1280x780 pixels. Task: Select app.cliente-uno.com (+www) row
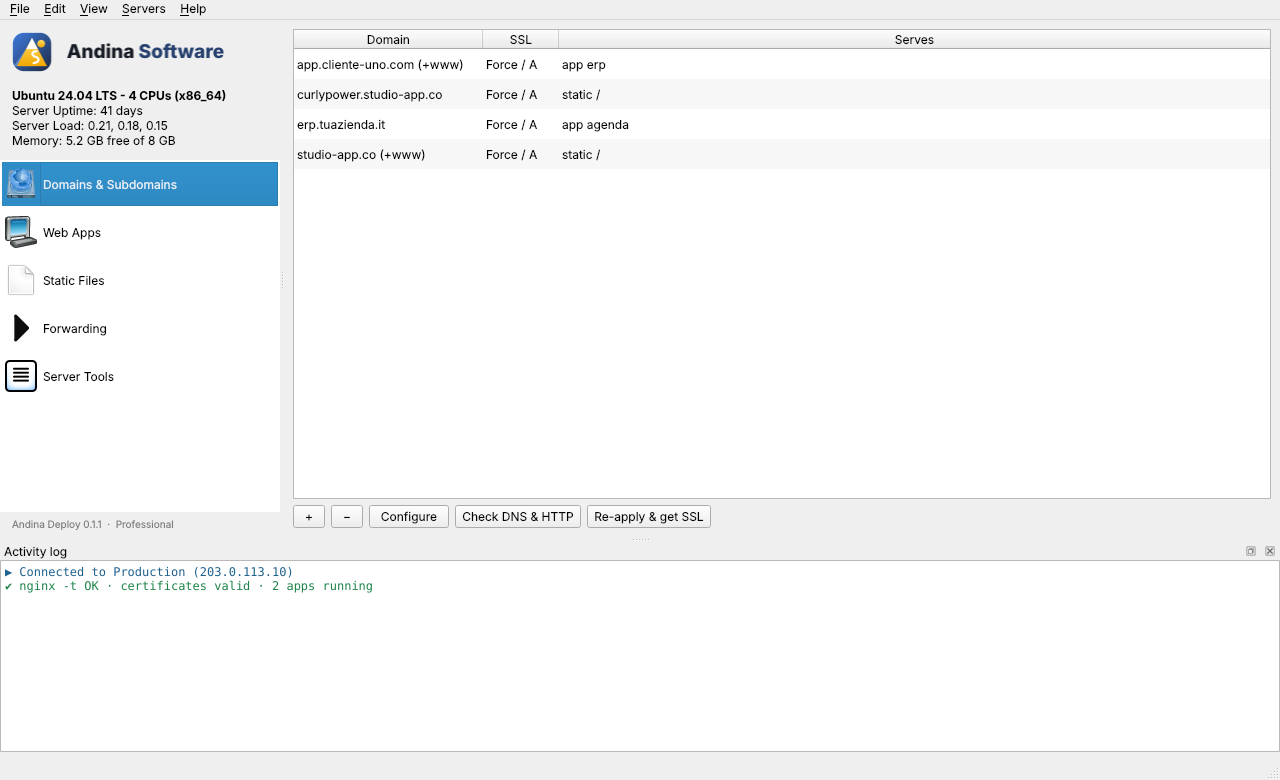[782, 64]
